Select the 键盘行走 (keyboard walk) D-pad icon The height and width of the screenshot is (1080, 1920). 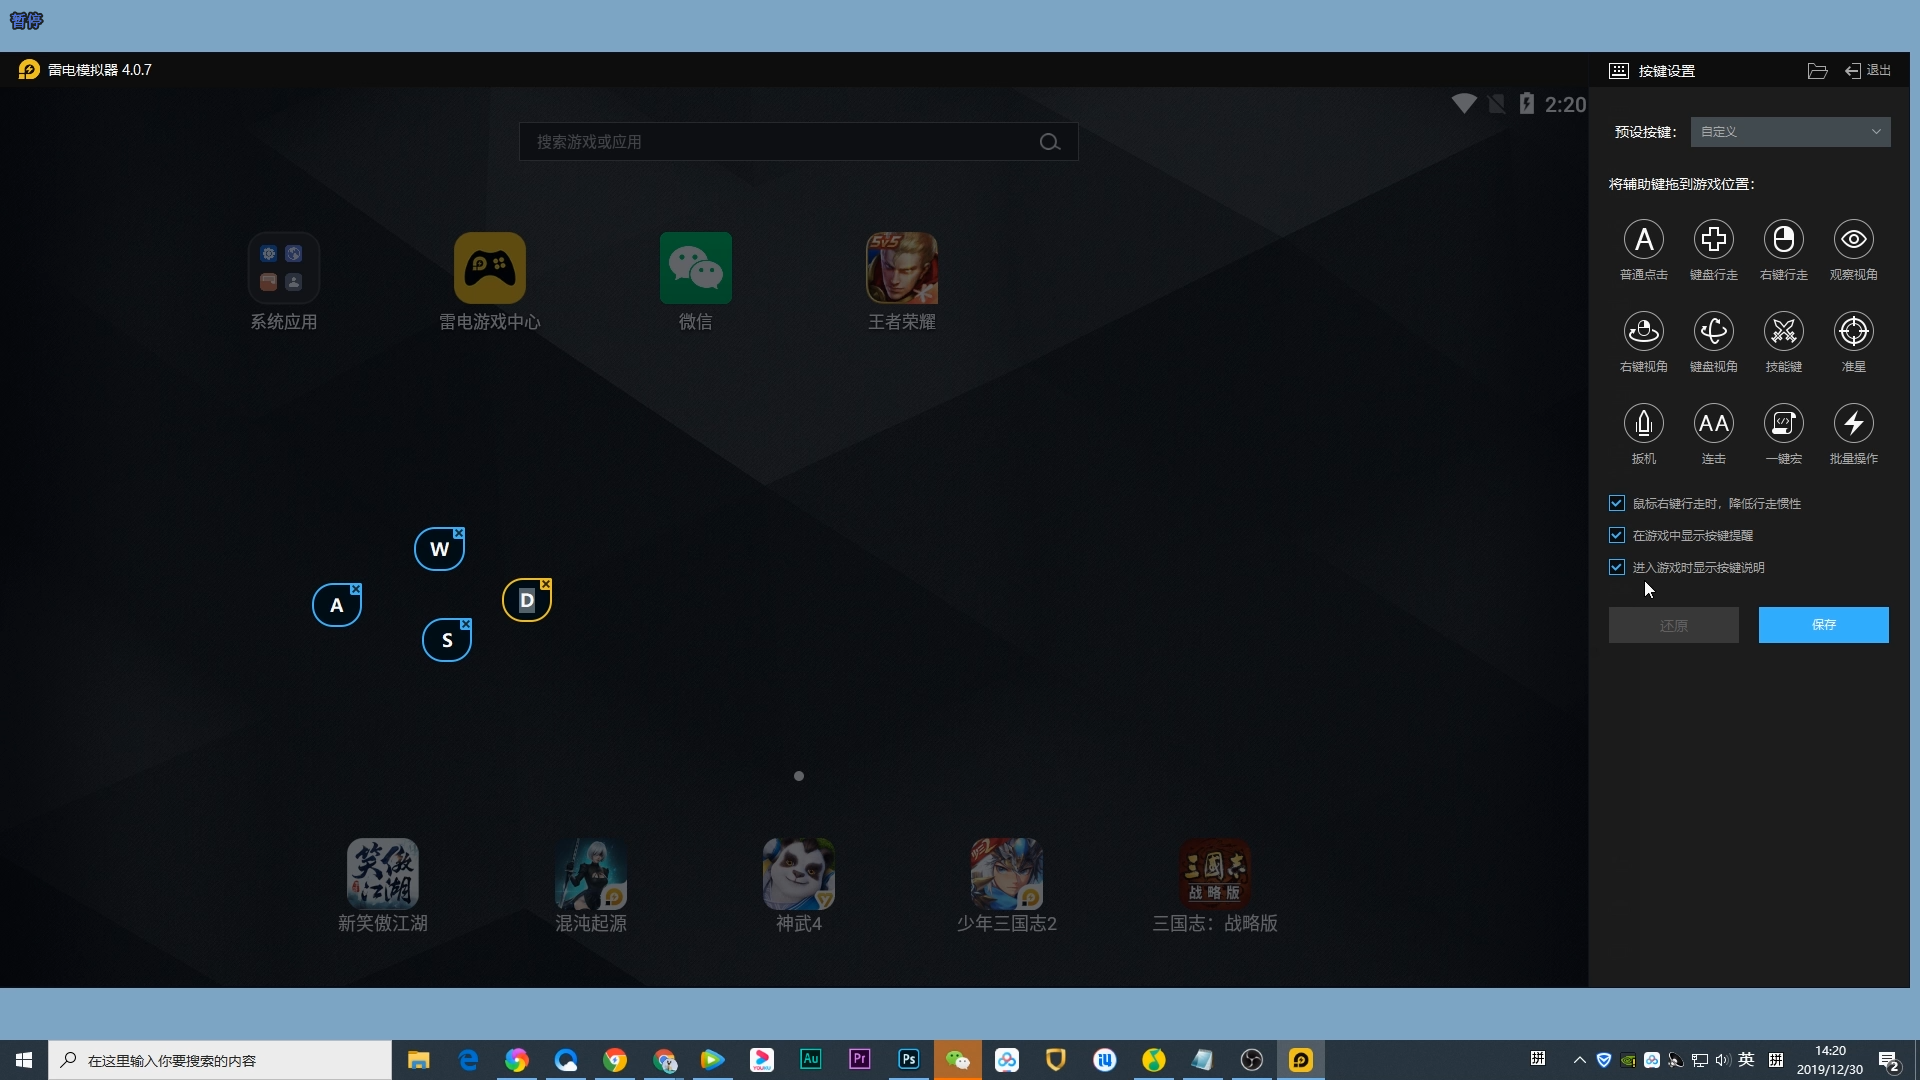1713,240
